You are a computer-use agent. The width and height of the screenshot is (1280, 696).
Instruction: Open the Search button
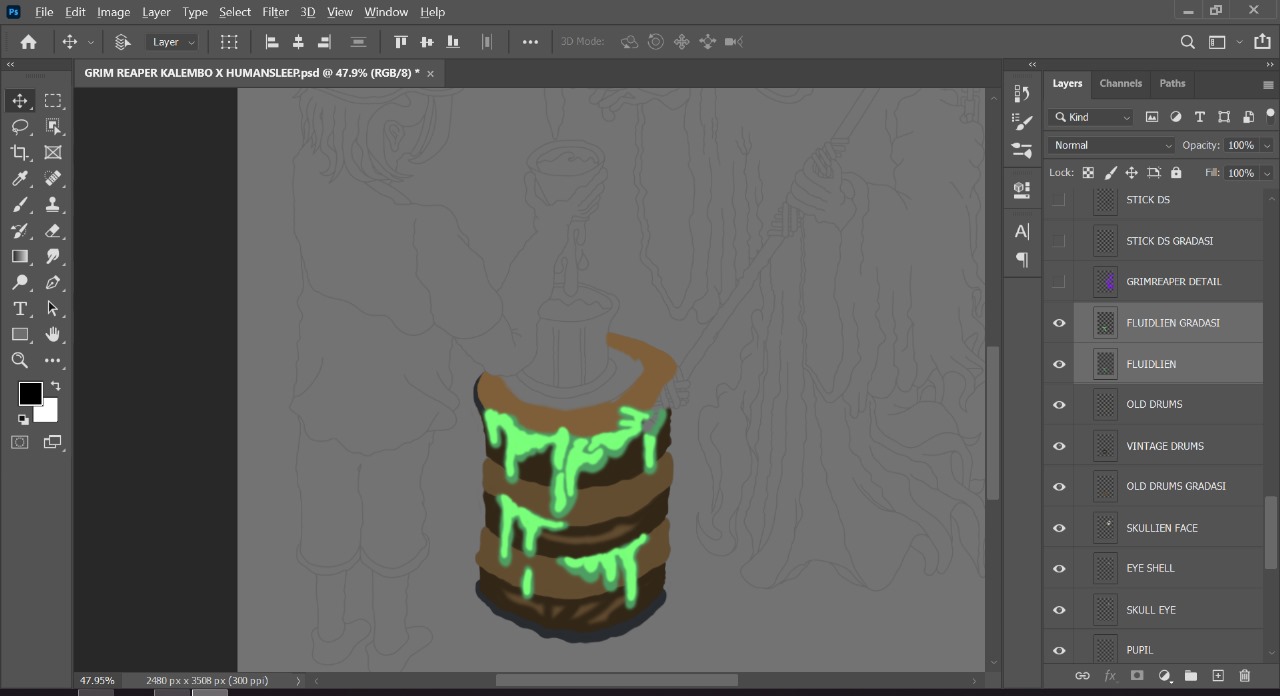pos(1188,42)
